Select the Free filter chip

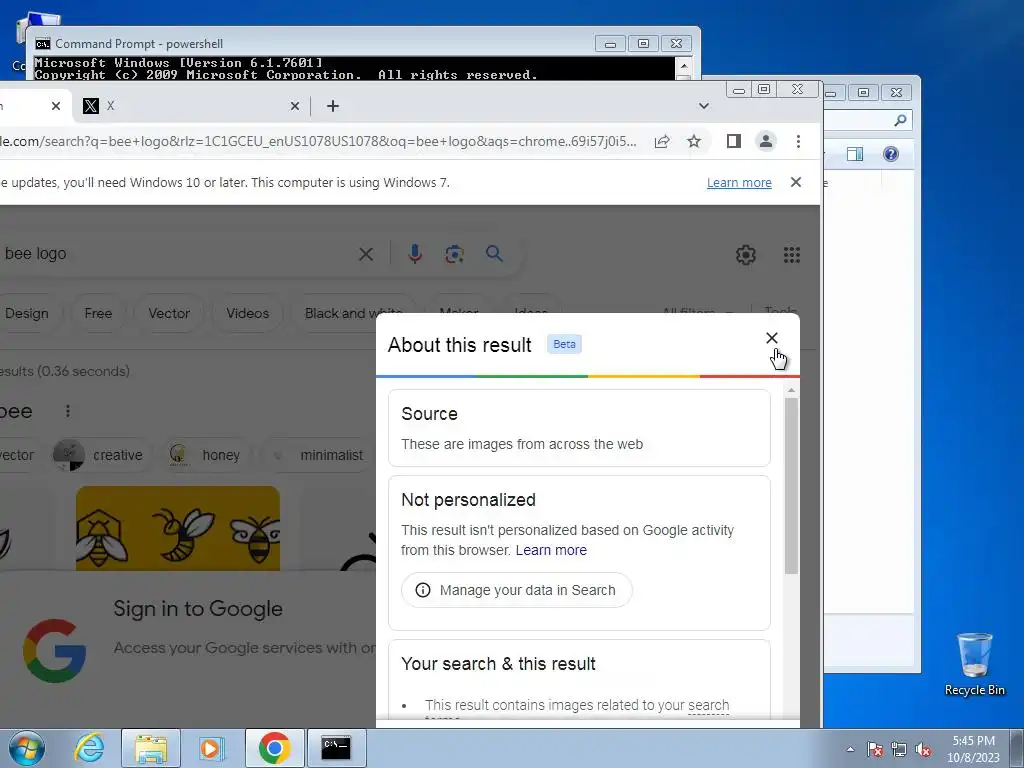click(x=98, y=313)
